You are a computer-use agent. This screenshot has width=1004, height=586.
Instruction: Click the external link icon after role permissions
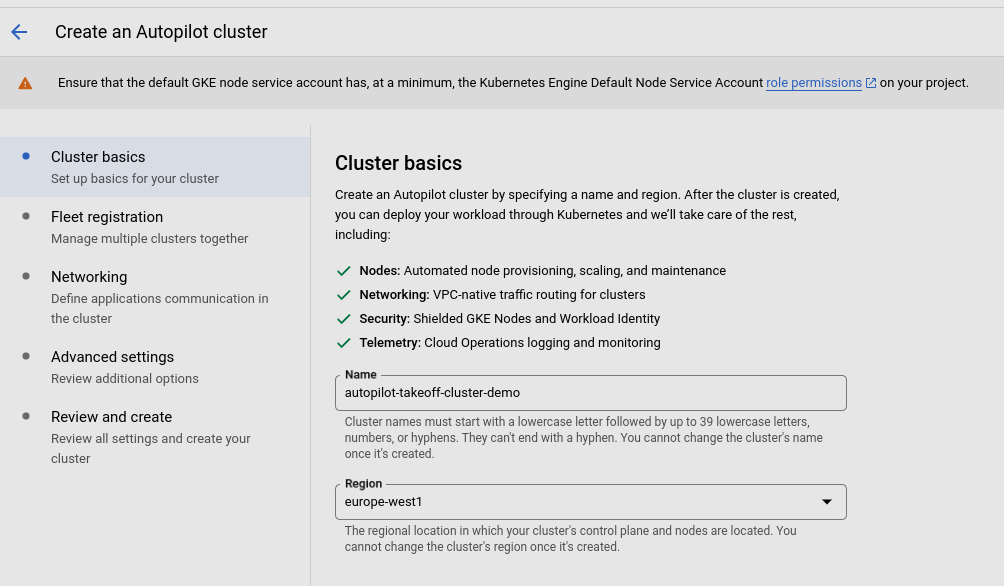coord(871,83)
